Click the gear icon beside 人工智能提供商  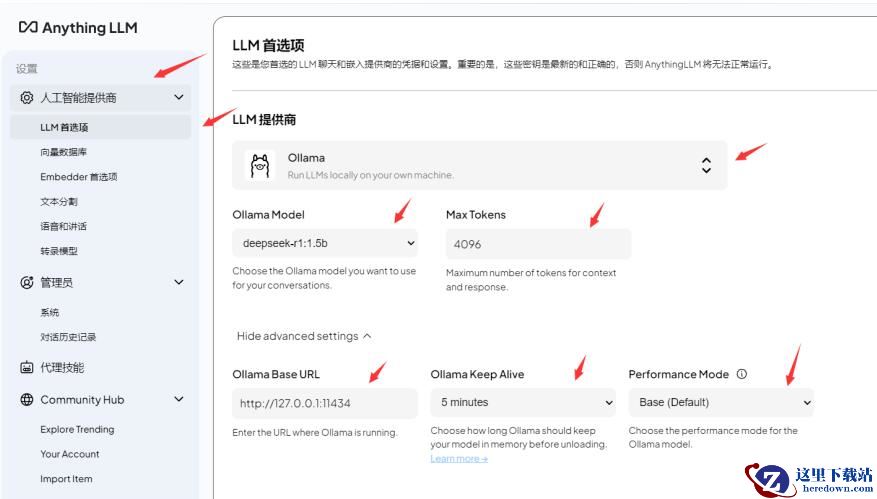click(x=26, y=97)
